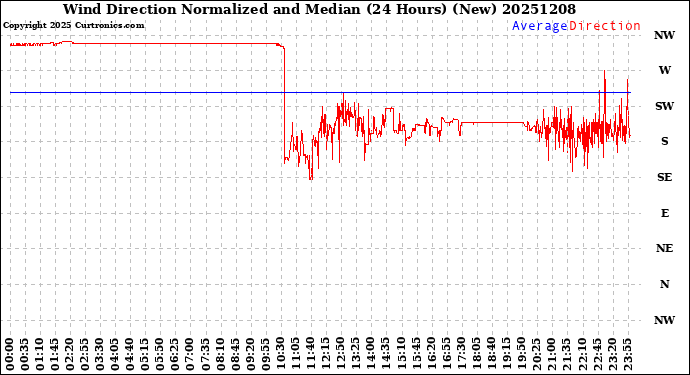Image resolution: width=690 pixels, height=375 pixels.
Task: Click the 07:00 time label
Action: (x=190, y=355)
